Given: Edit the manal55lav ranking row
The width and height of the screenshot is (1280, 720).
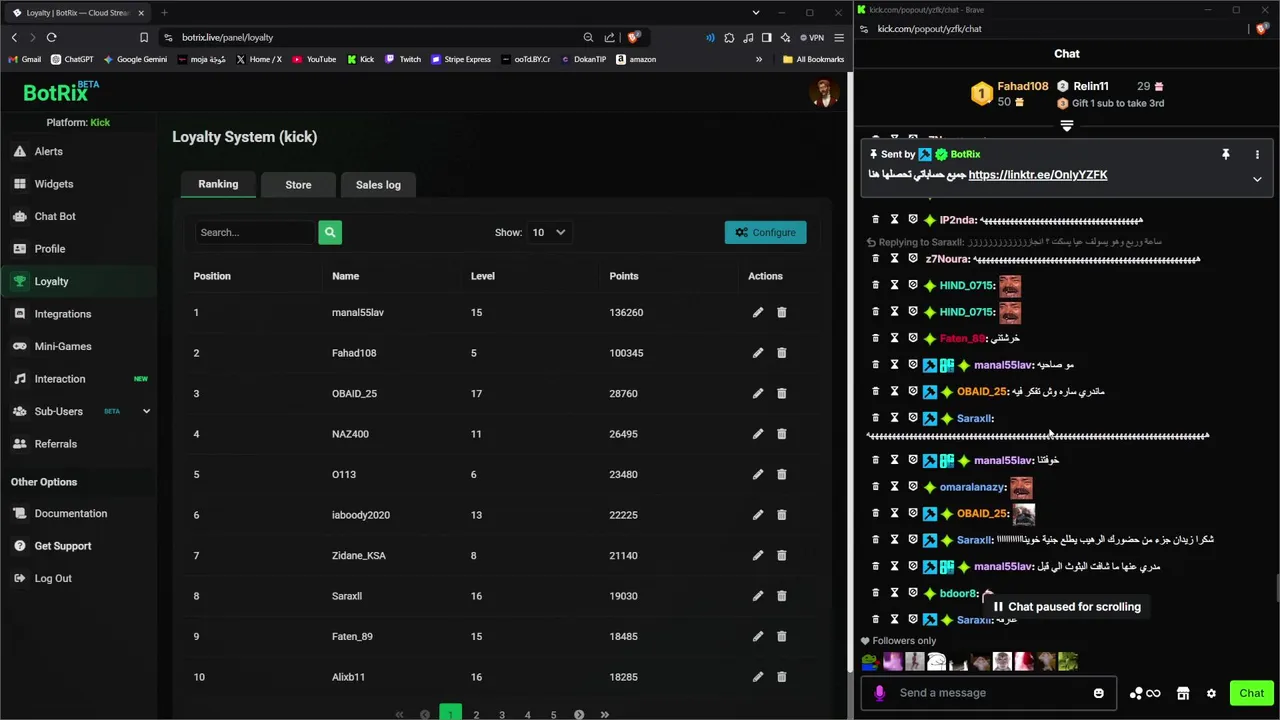Looking at the screenshot, I should click(758, 312).
